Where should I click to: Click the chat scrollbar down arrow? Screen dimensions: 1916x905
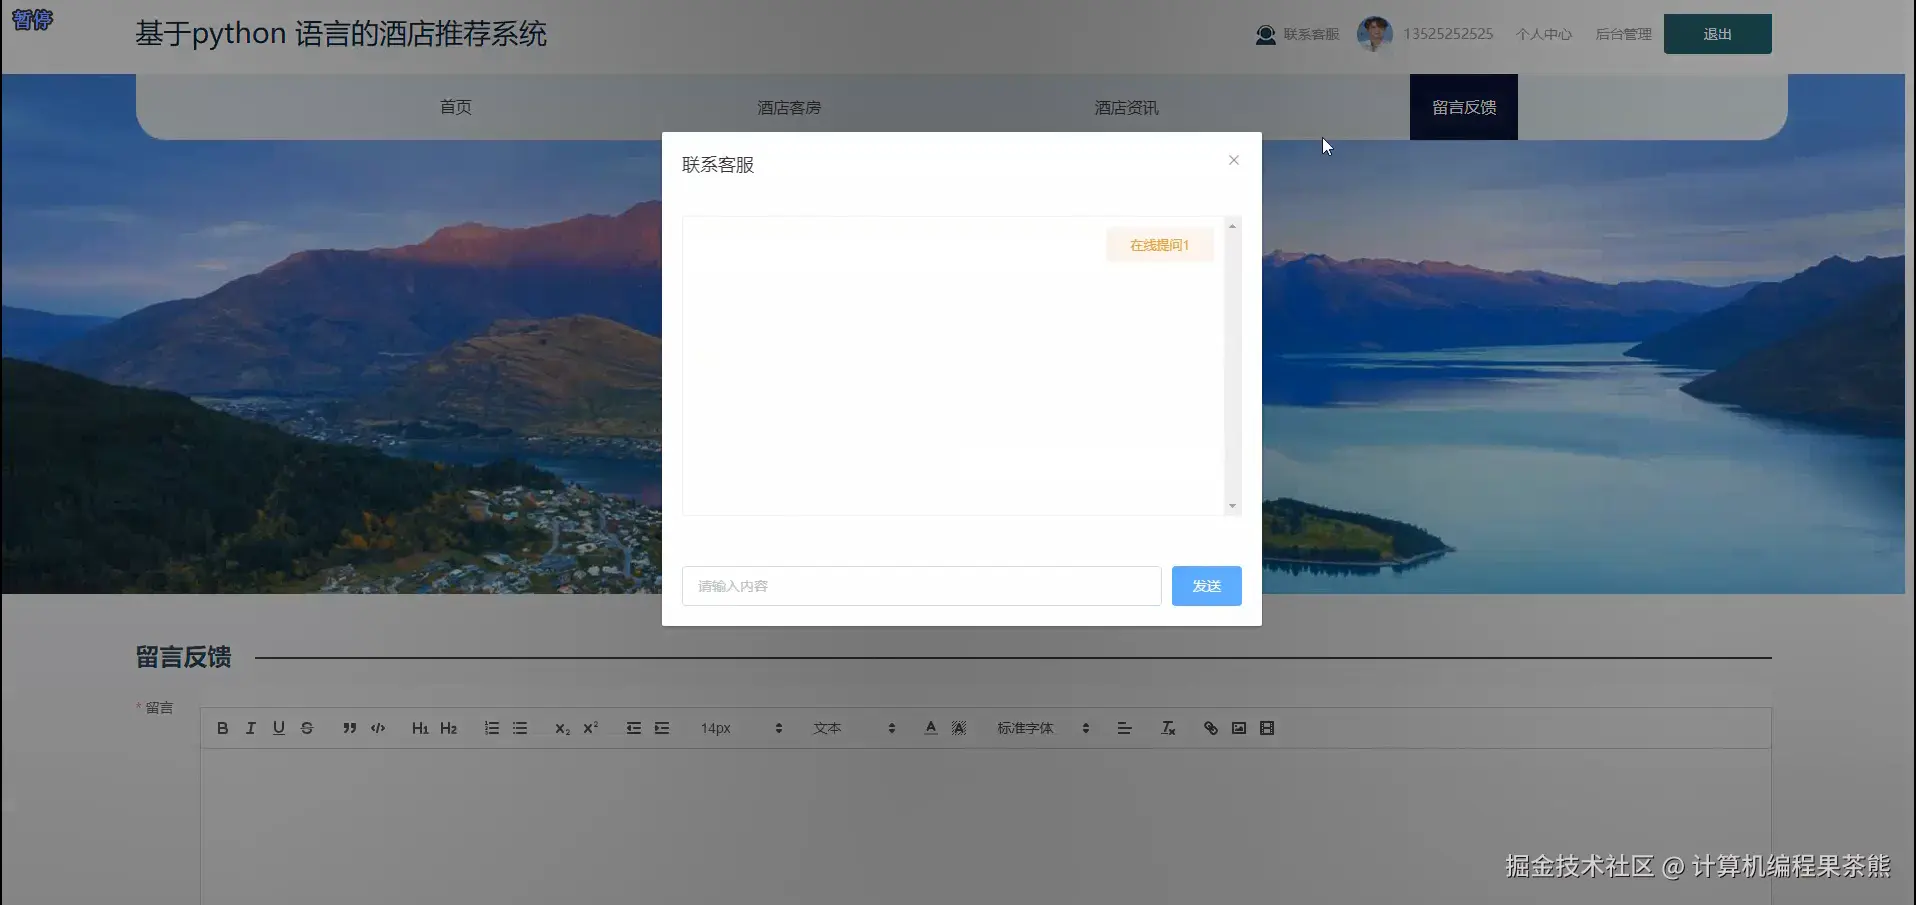(x=1232, y=506)
